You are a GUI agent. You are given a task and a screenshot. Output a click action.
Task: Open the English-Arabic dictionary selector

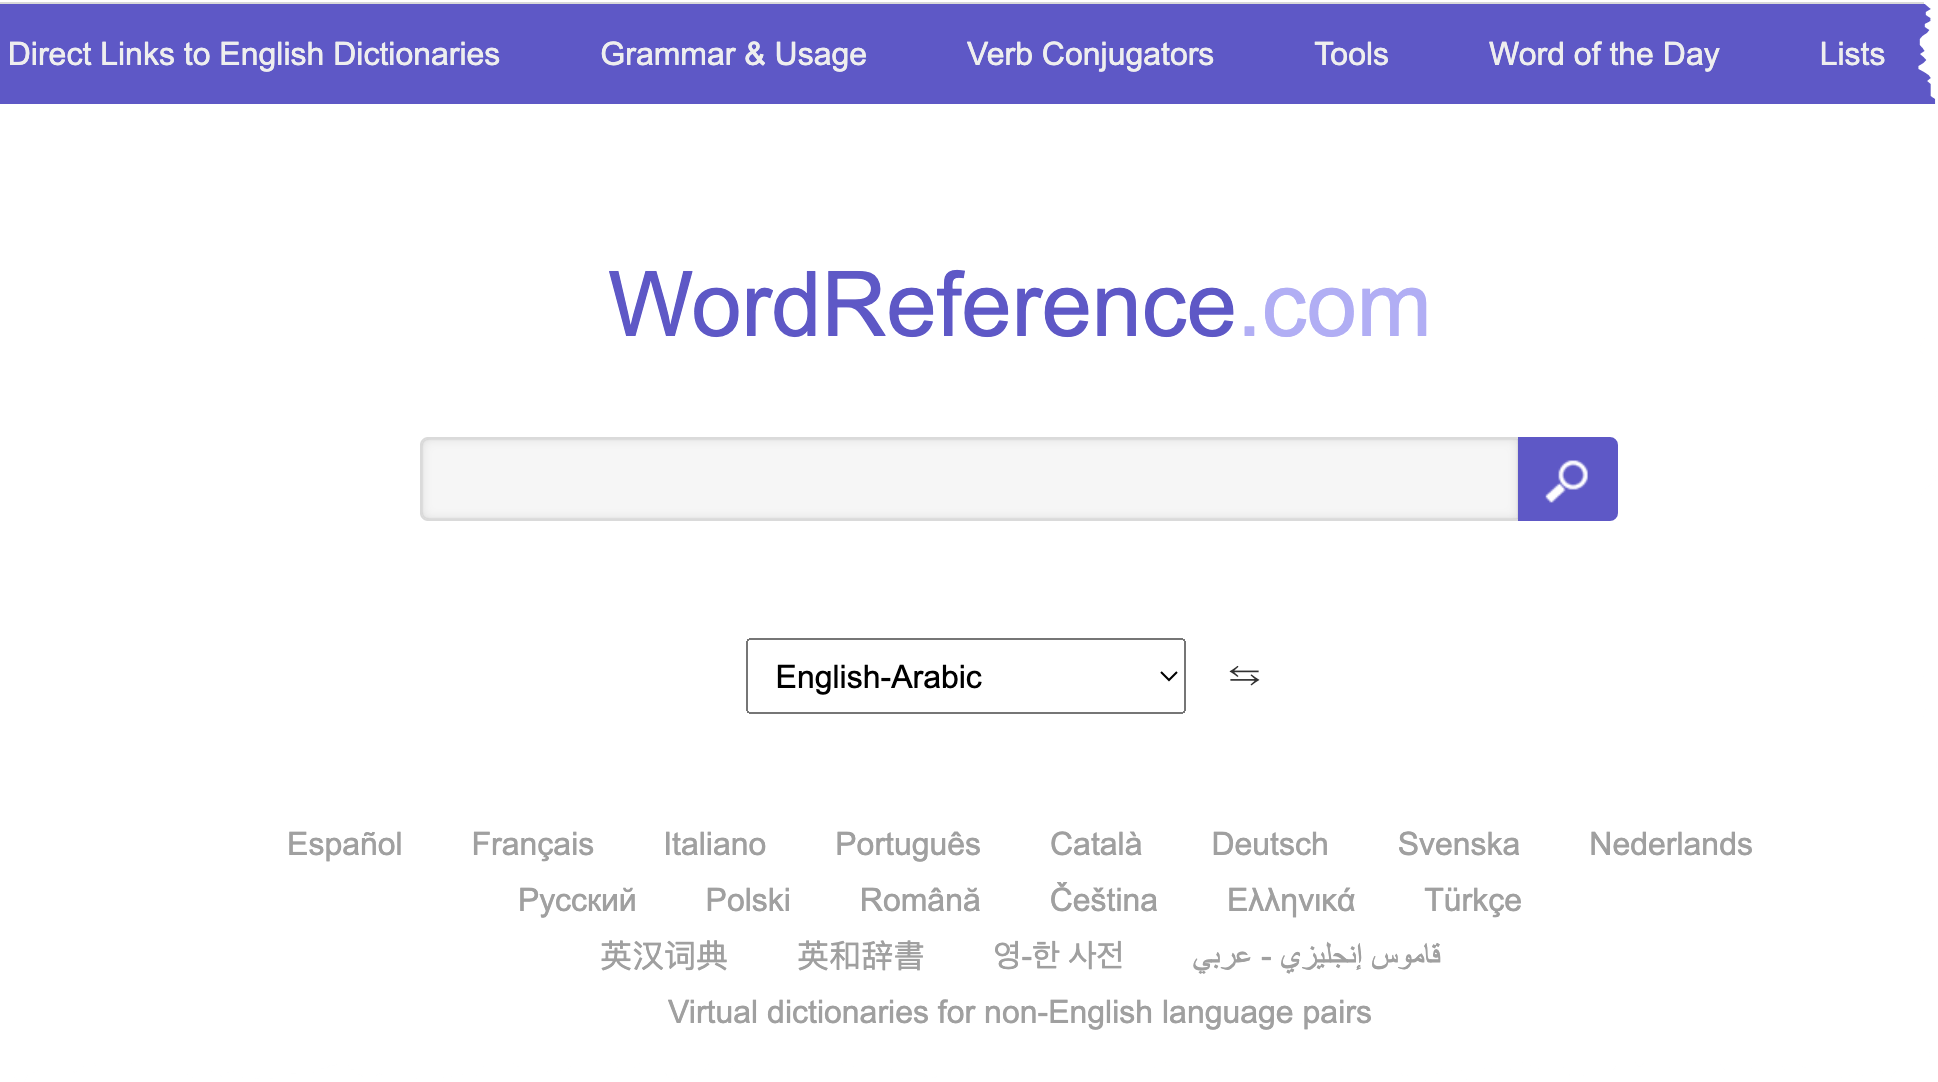coord(963,676)
